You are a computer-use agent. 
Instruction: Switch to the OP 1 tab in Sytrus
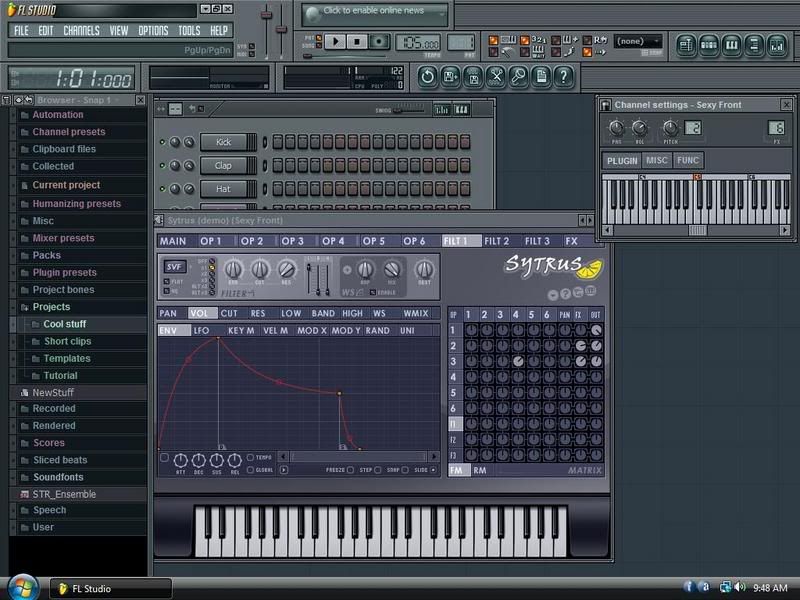tap(211, 241)
